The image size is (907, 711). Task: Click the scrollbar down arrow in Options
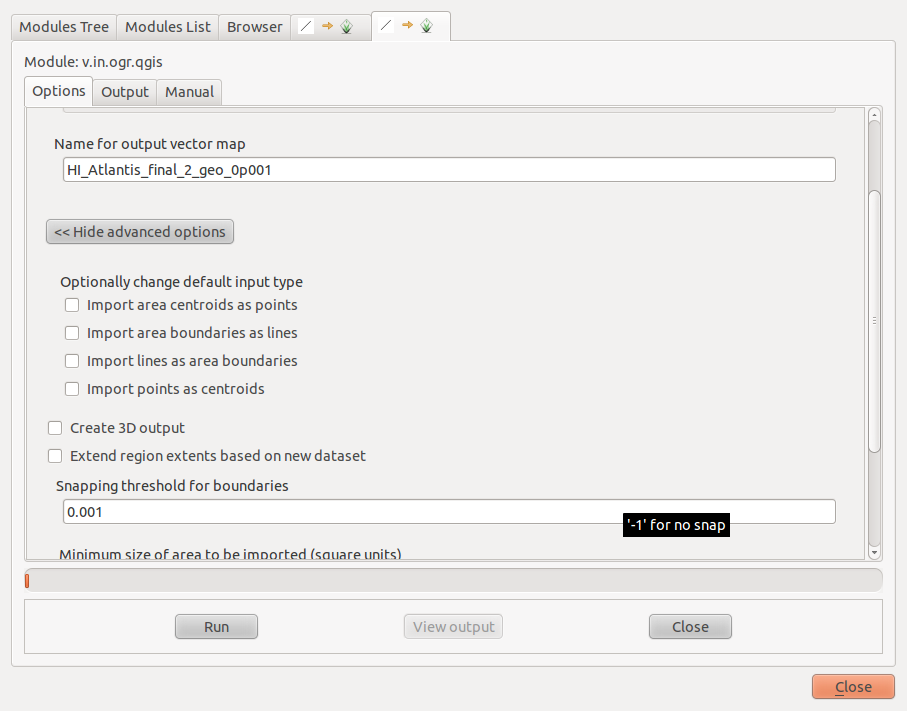pyautogui.click(x=874, y=551)
